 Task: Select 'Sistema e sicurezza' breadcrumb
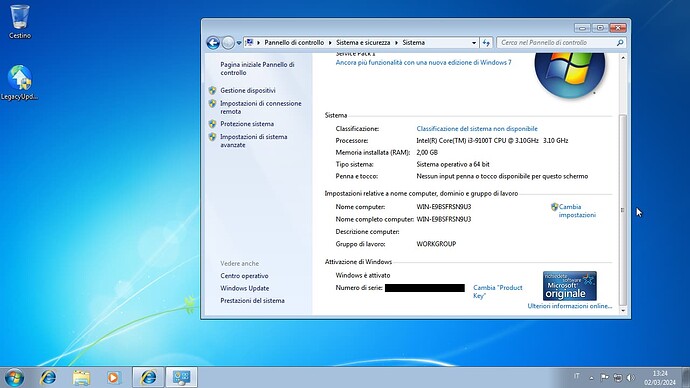point(363,43)
